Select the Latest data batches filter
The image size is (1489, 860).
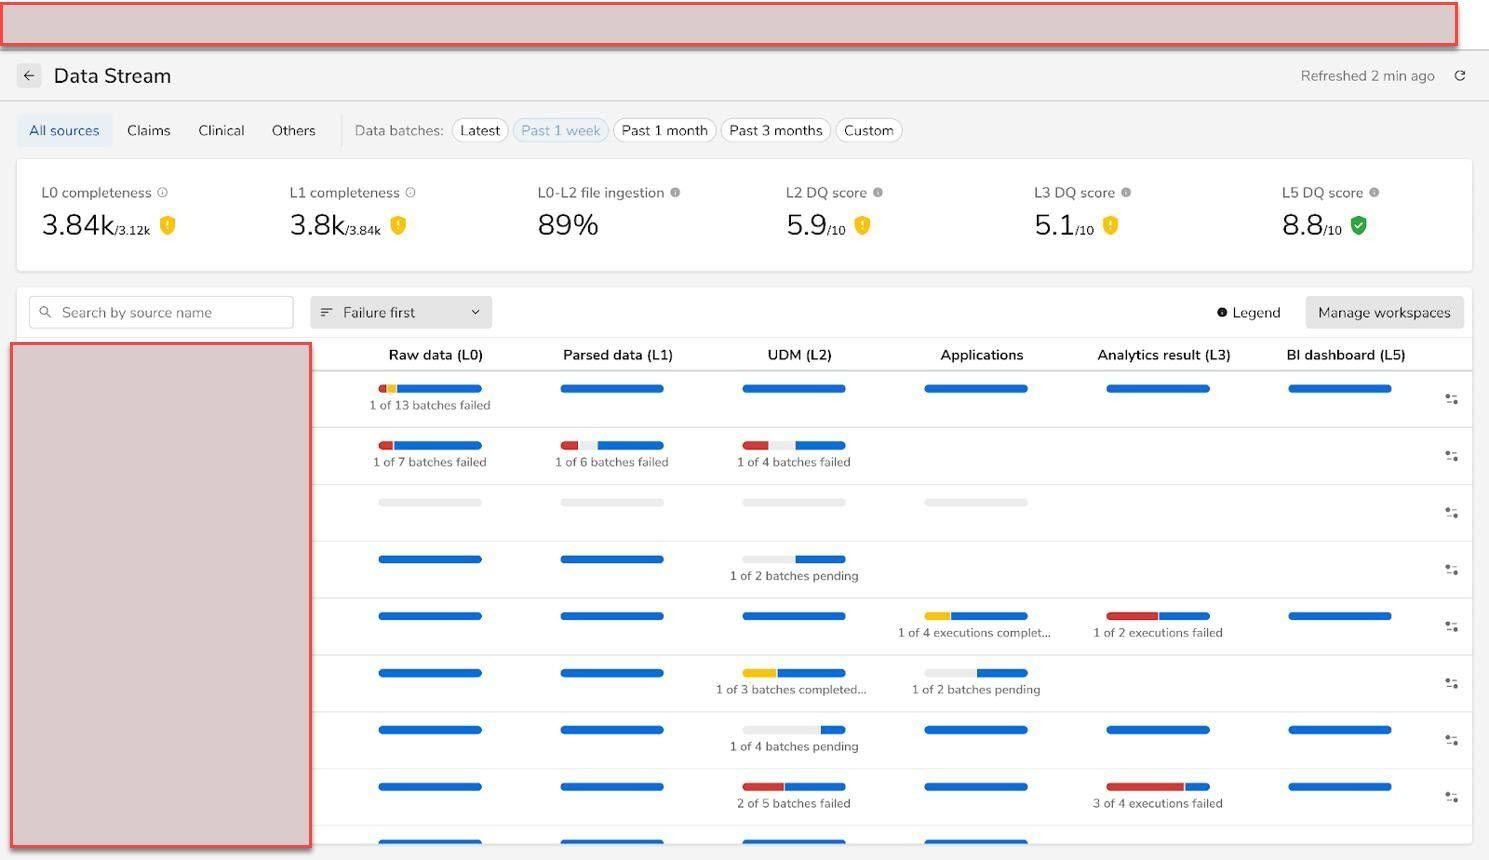480,131
